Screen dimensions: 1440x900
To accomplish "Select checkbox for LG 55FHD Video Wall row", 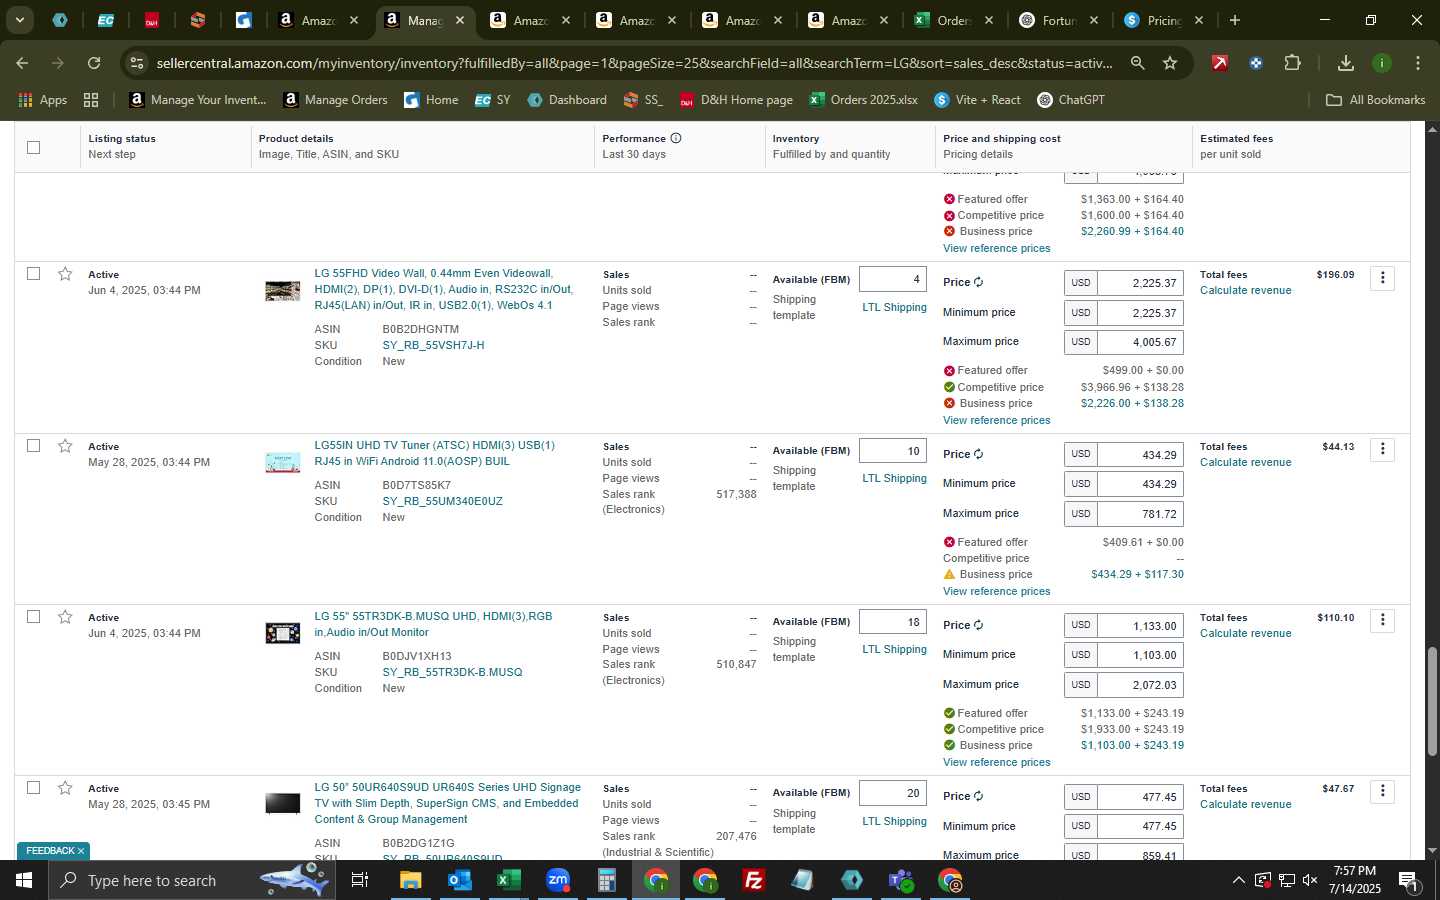I will (x=33, y=273).
